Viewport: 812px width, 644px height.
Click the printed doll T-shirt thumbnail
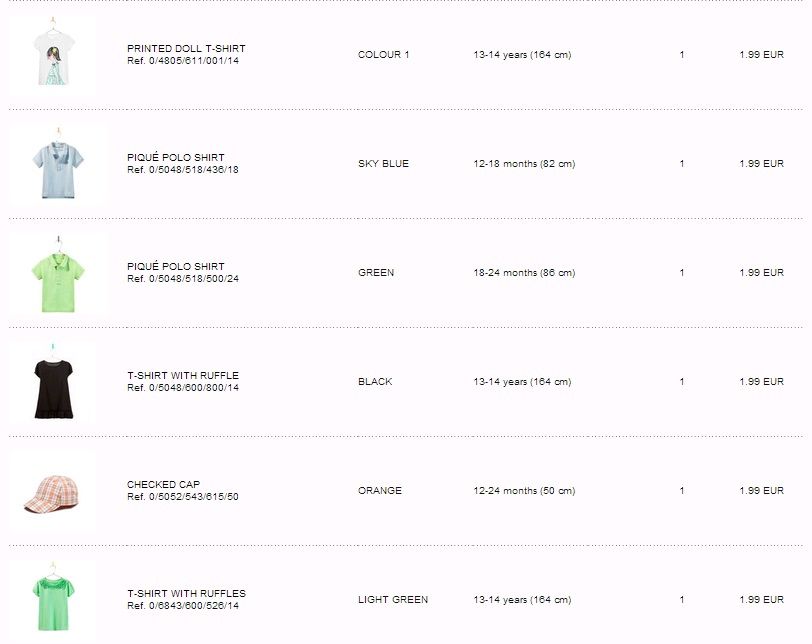(x=58, y=56)
